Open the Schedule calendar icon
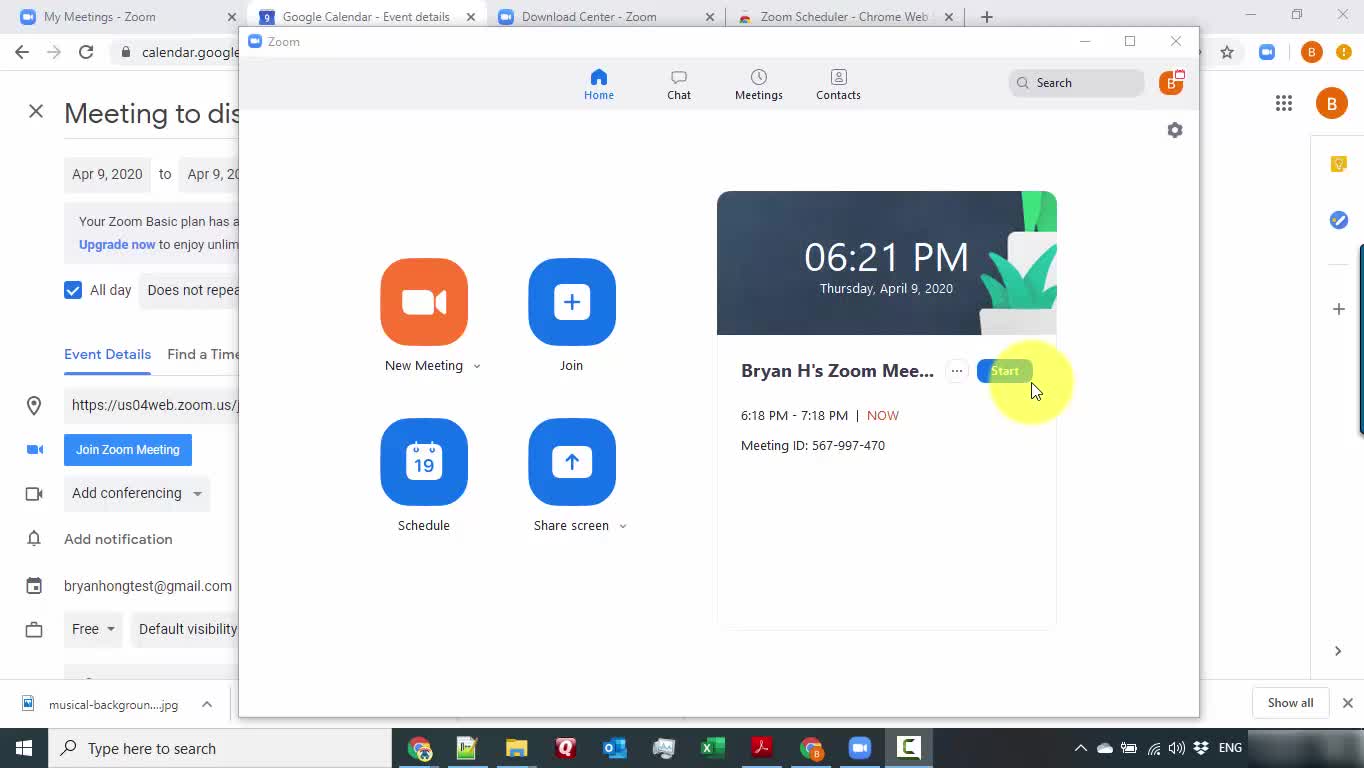Image resolution: width=1364 pixels, height=768 pixels. [x=424, y=462]
